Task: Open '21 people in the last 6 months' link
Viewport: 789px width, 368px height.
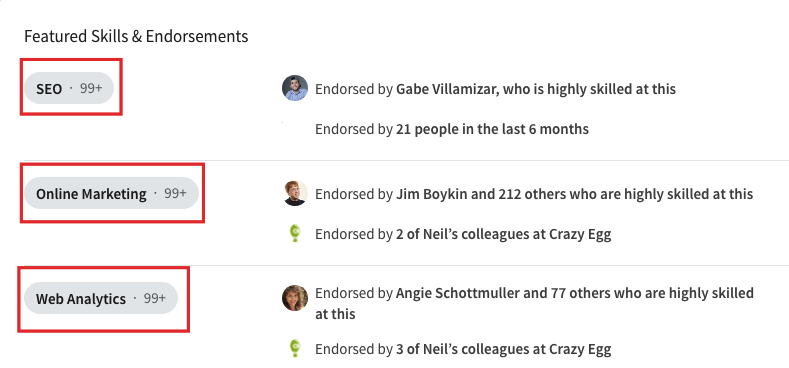Action: tap(492, 129)
